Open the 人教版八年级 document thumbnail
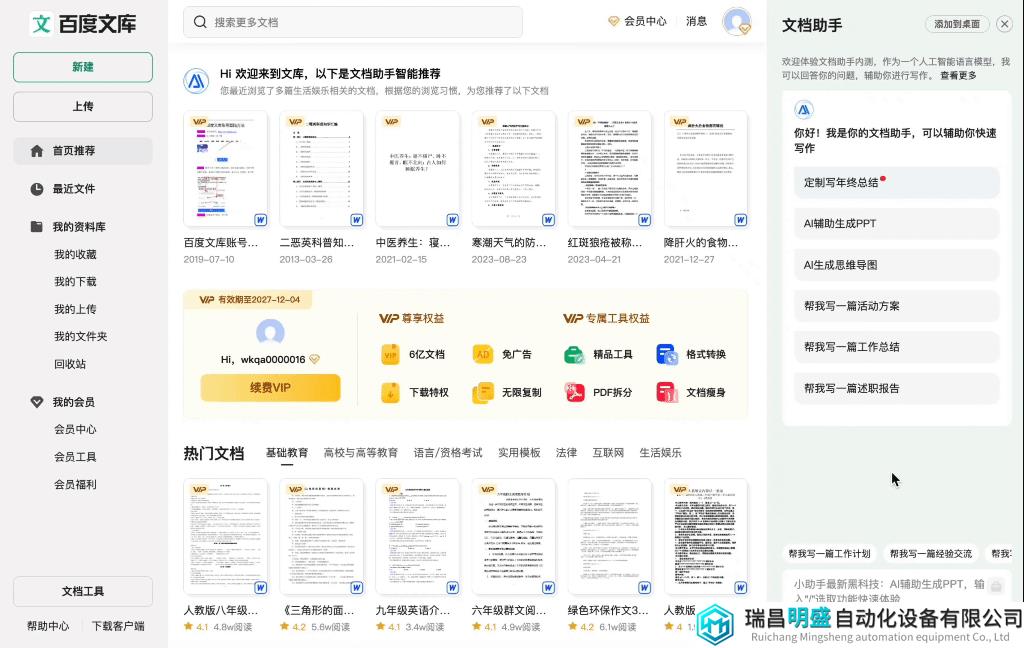Viewport: 1024px width, 648px height. pos(225,537)
